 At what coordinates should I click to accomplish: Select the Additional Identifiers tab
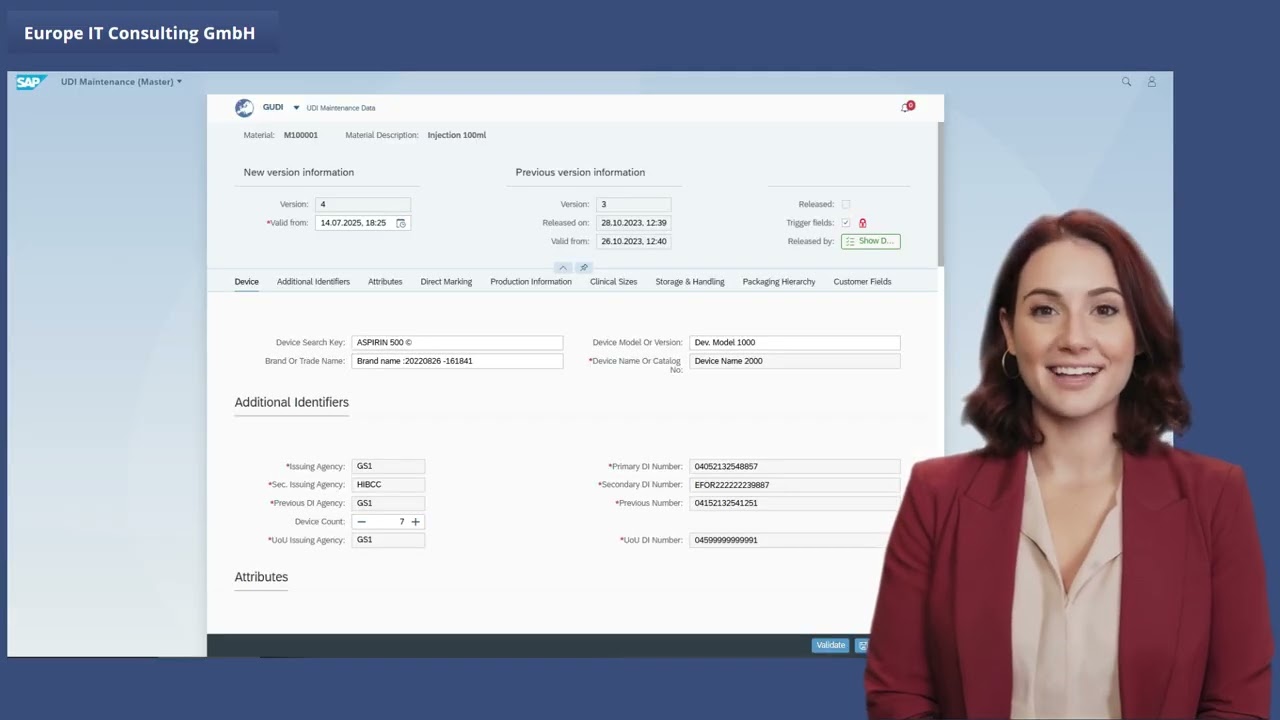pos(313,282)
